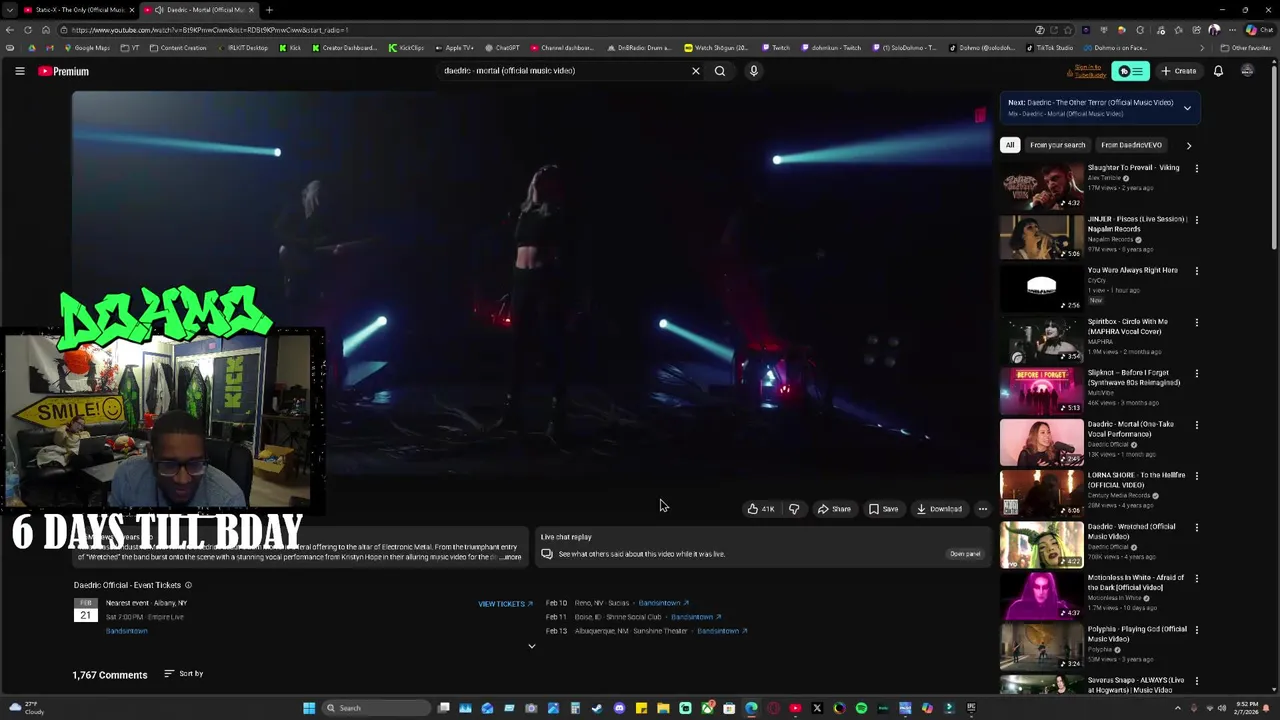Open Slaughter To Prevail Viking thumbnail
The height and width of the screenshot is (720, 1280).
point(1041,185)
